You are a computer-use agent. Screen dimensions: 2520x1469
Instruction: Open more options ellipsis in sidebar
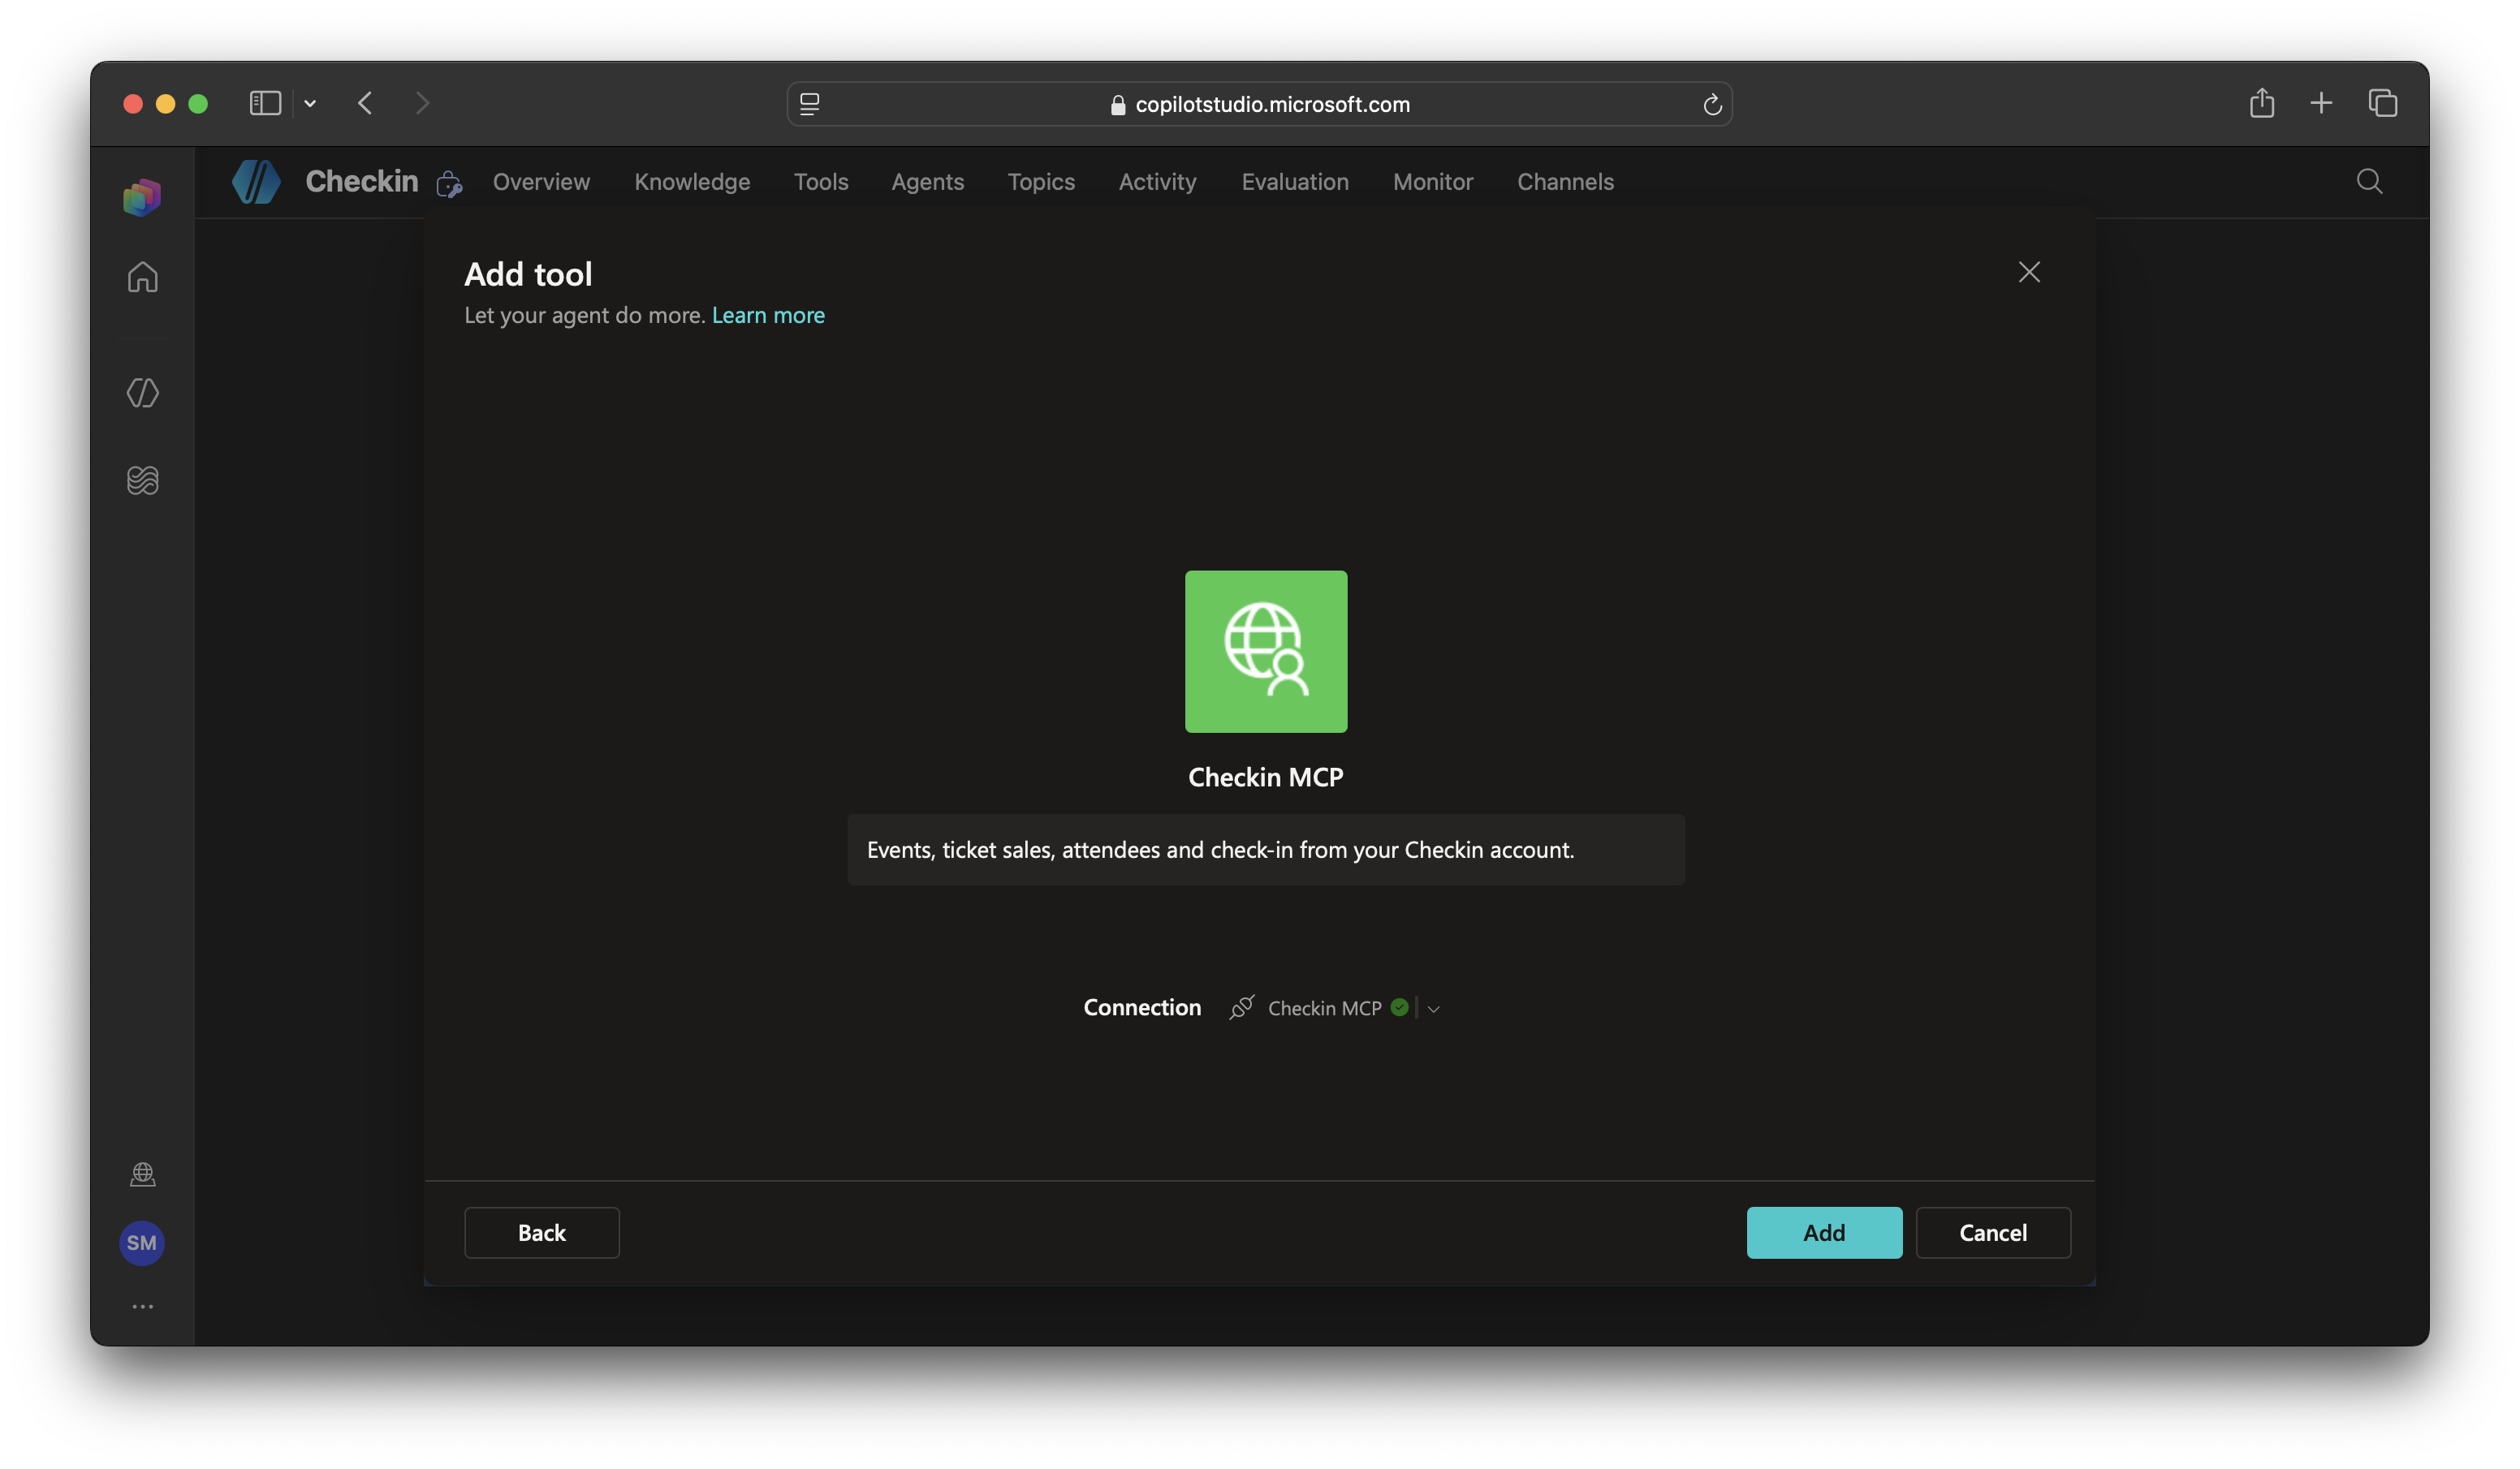142,1307
